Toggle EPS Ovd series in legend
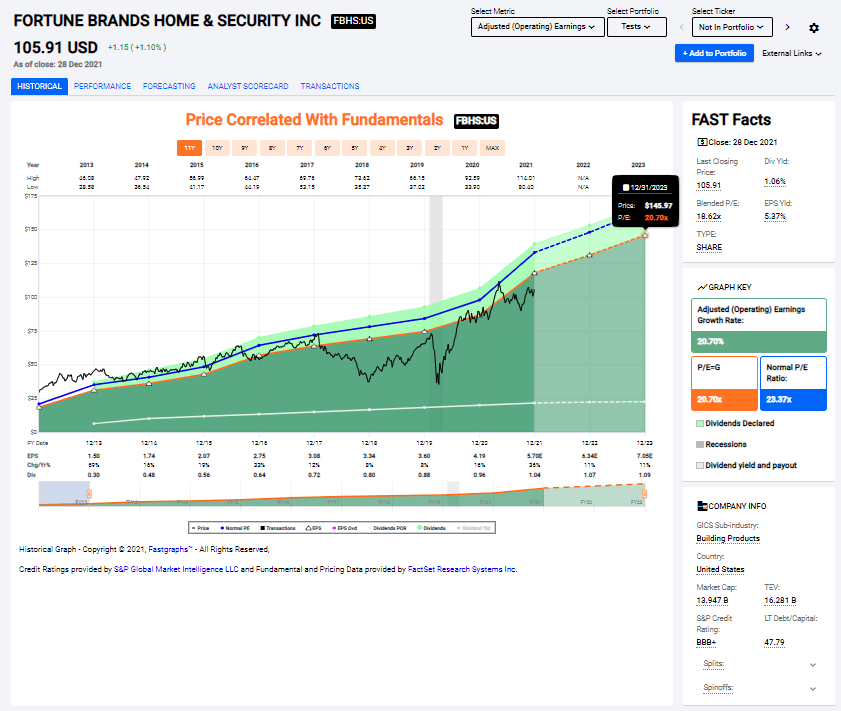 pos(344,528)
